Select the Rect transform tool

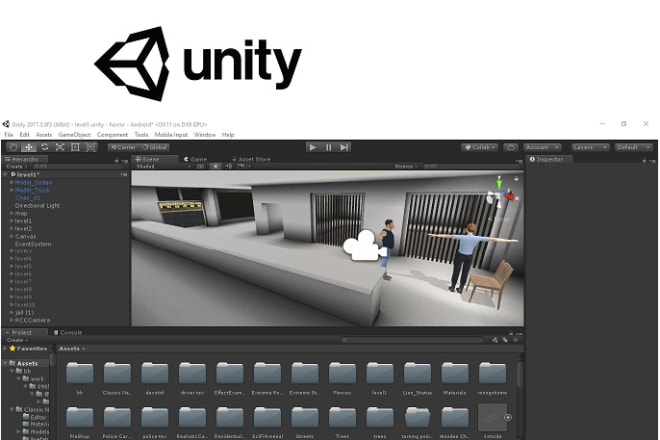tap(75, 147)
